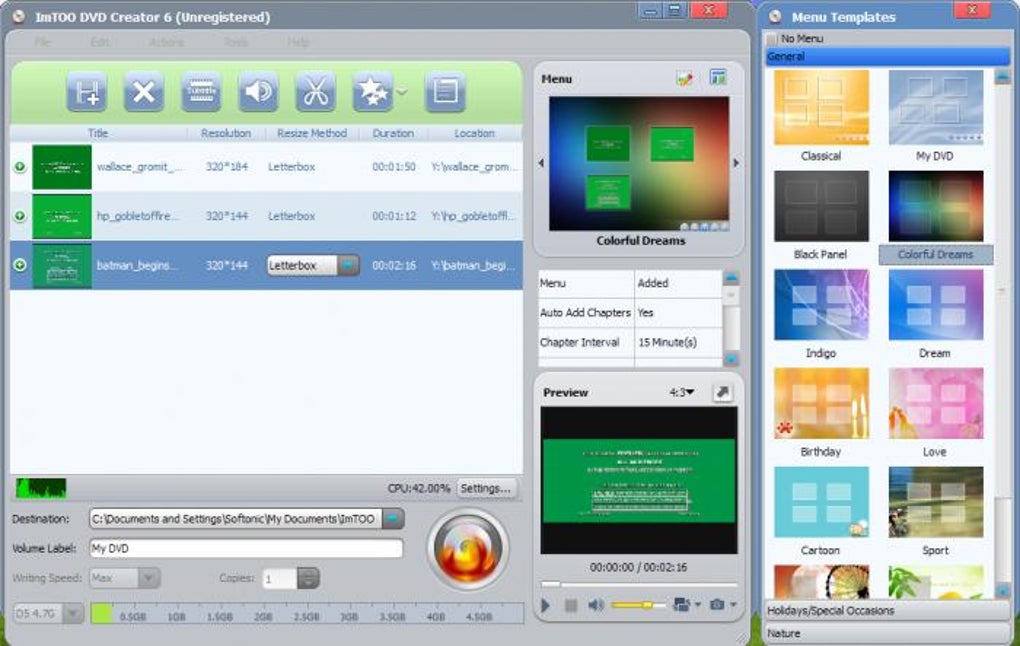This screenshot has width=1020, height=646.
Task: Open the subtitle toolbar icon
Action: coord(201,92)
